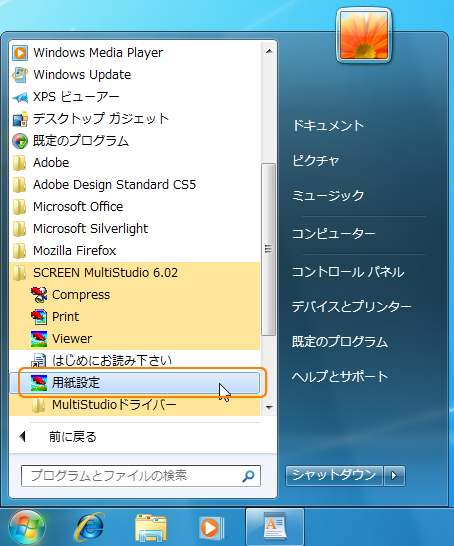Open the はじめにお読み下さい readme shortcut
The image size is (454, 546).
[x=135, y=360]
